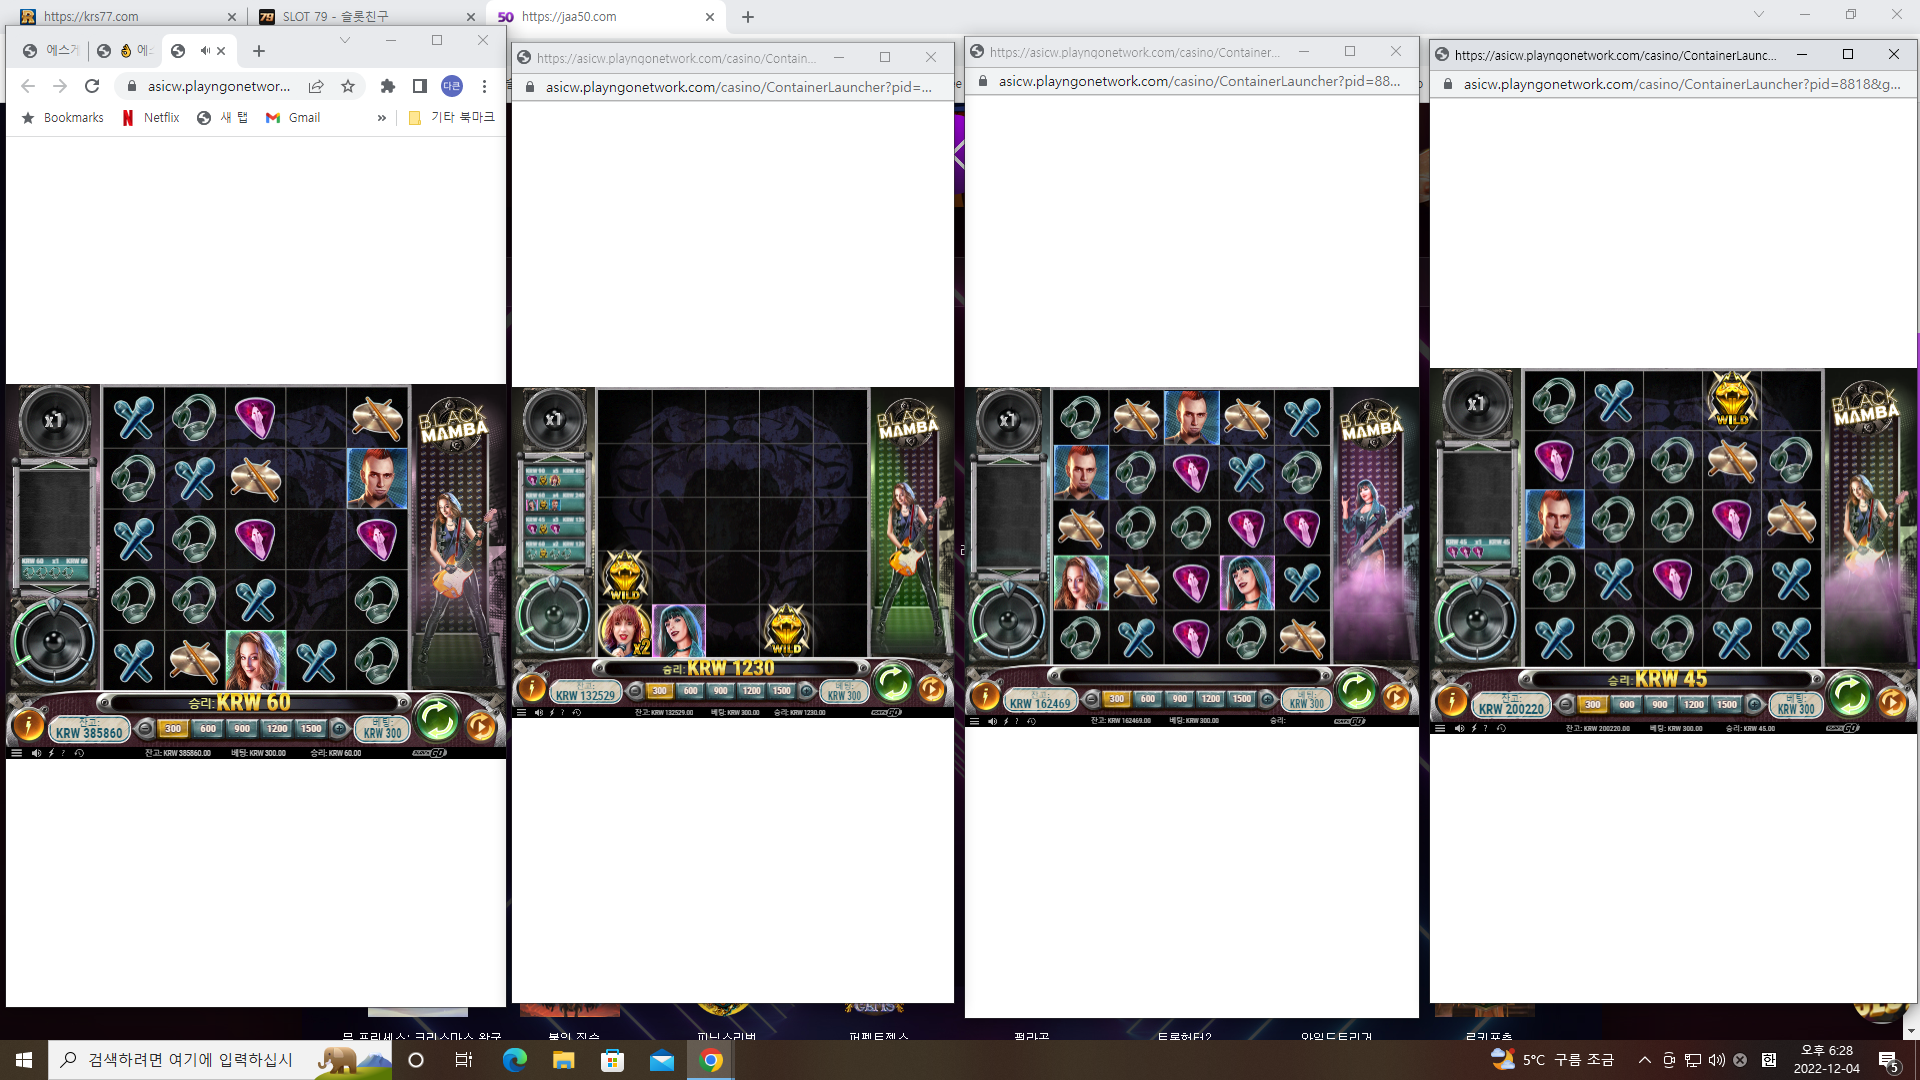Open game history in the first game window

pos(79,753)
